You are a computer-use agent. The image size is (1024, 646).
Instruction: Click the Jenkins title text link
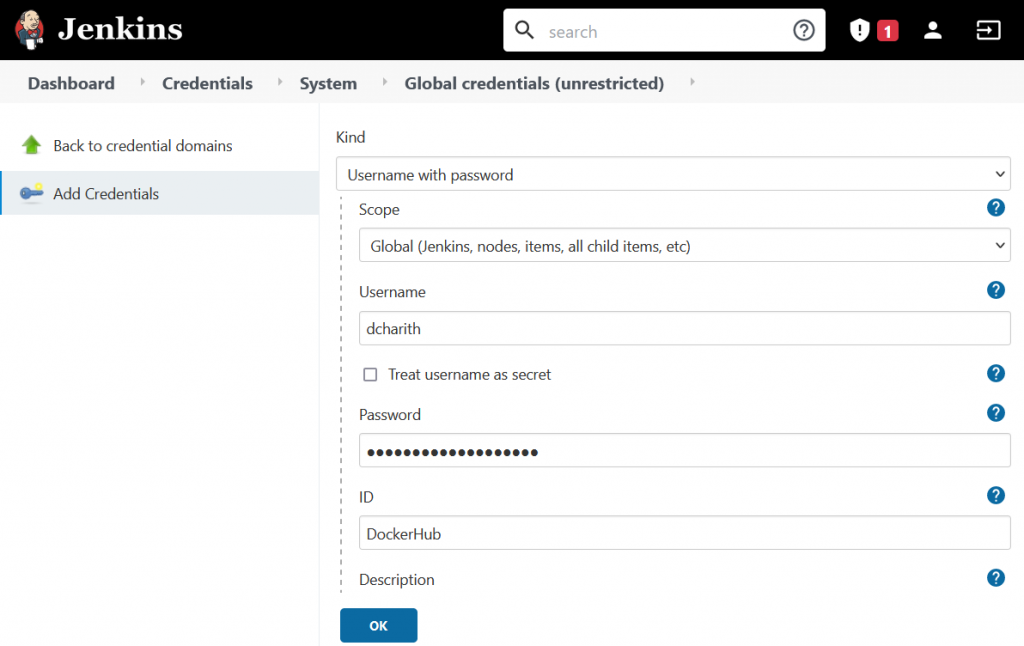pyautogui.click(x=120, y=29)
